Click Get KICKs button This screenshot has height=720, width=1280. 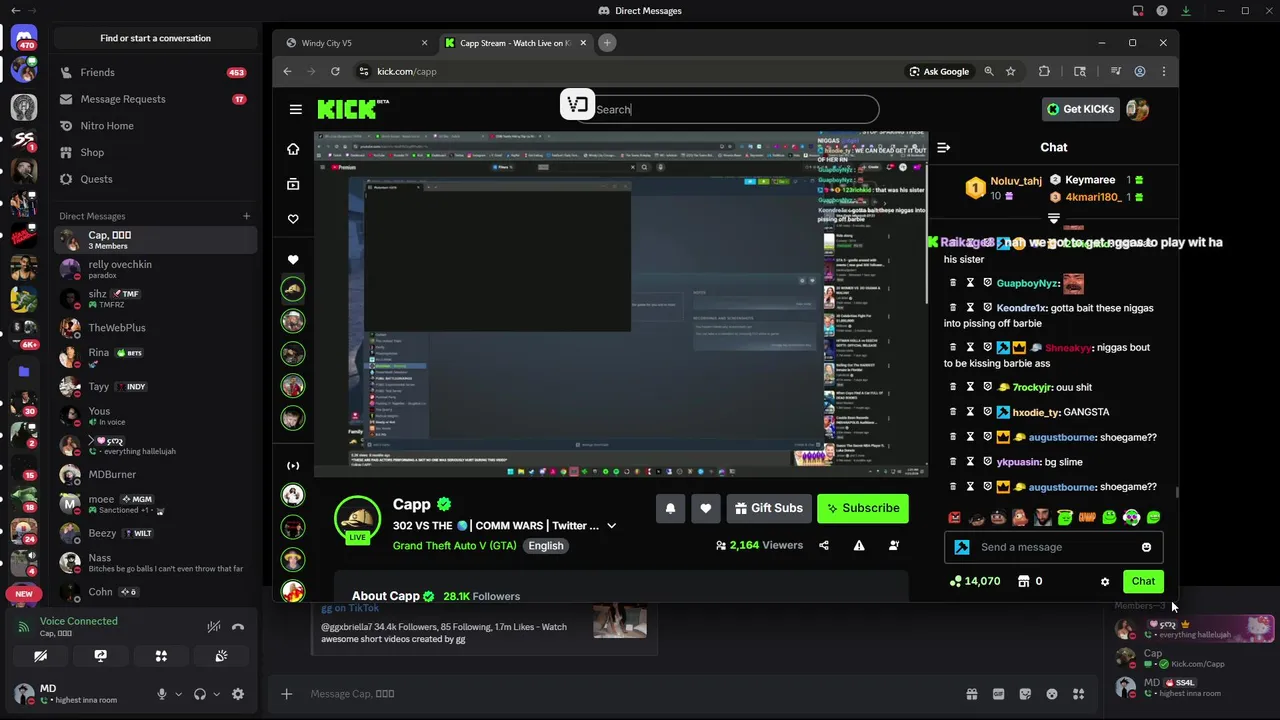point(1080,109)
